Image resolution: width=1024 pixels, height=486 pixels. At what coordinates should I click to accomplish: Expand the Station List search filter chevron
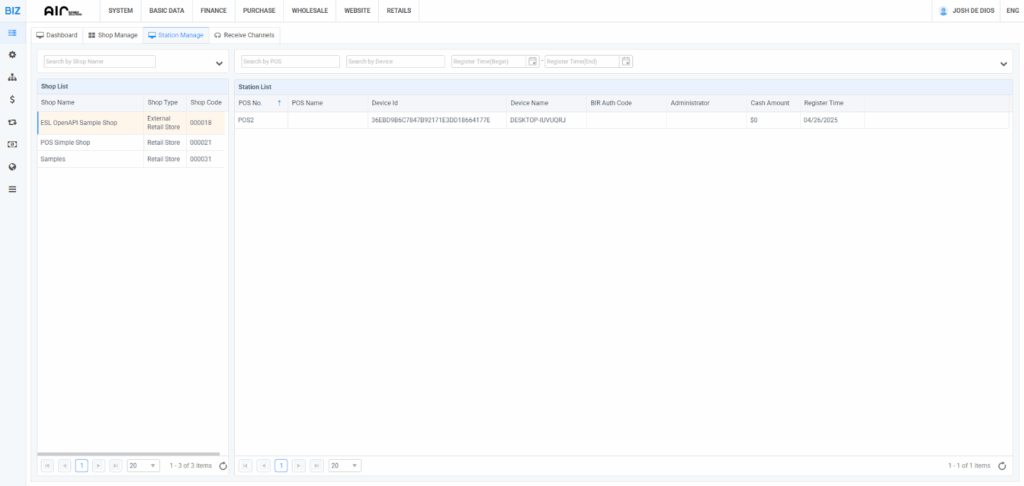(1003, 63)
